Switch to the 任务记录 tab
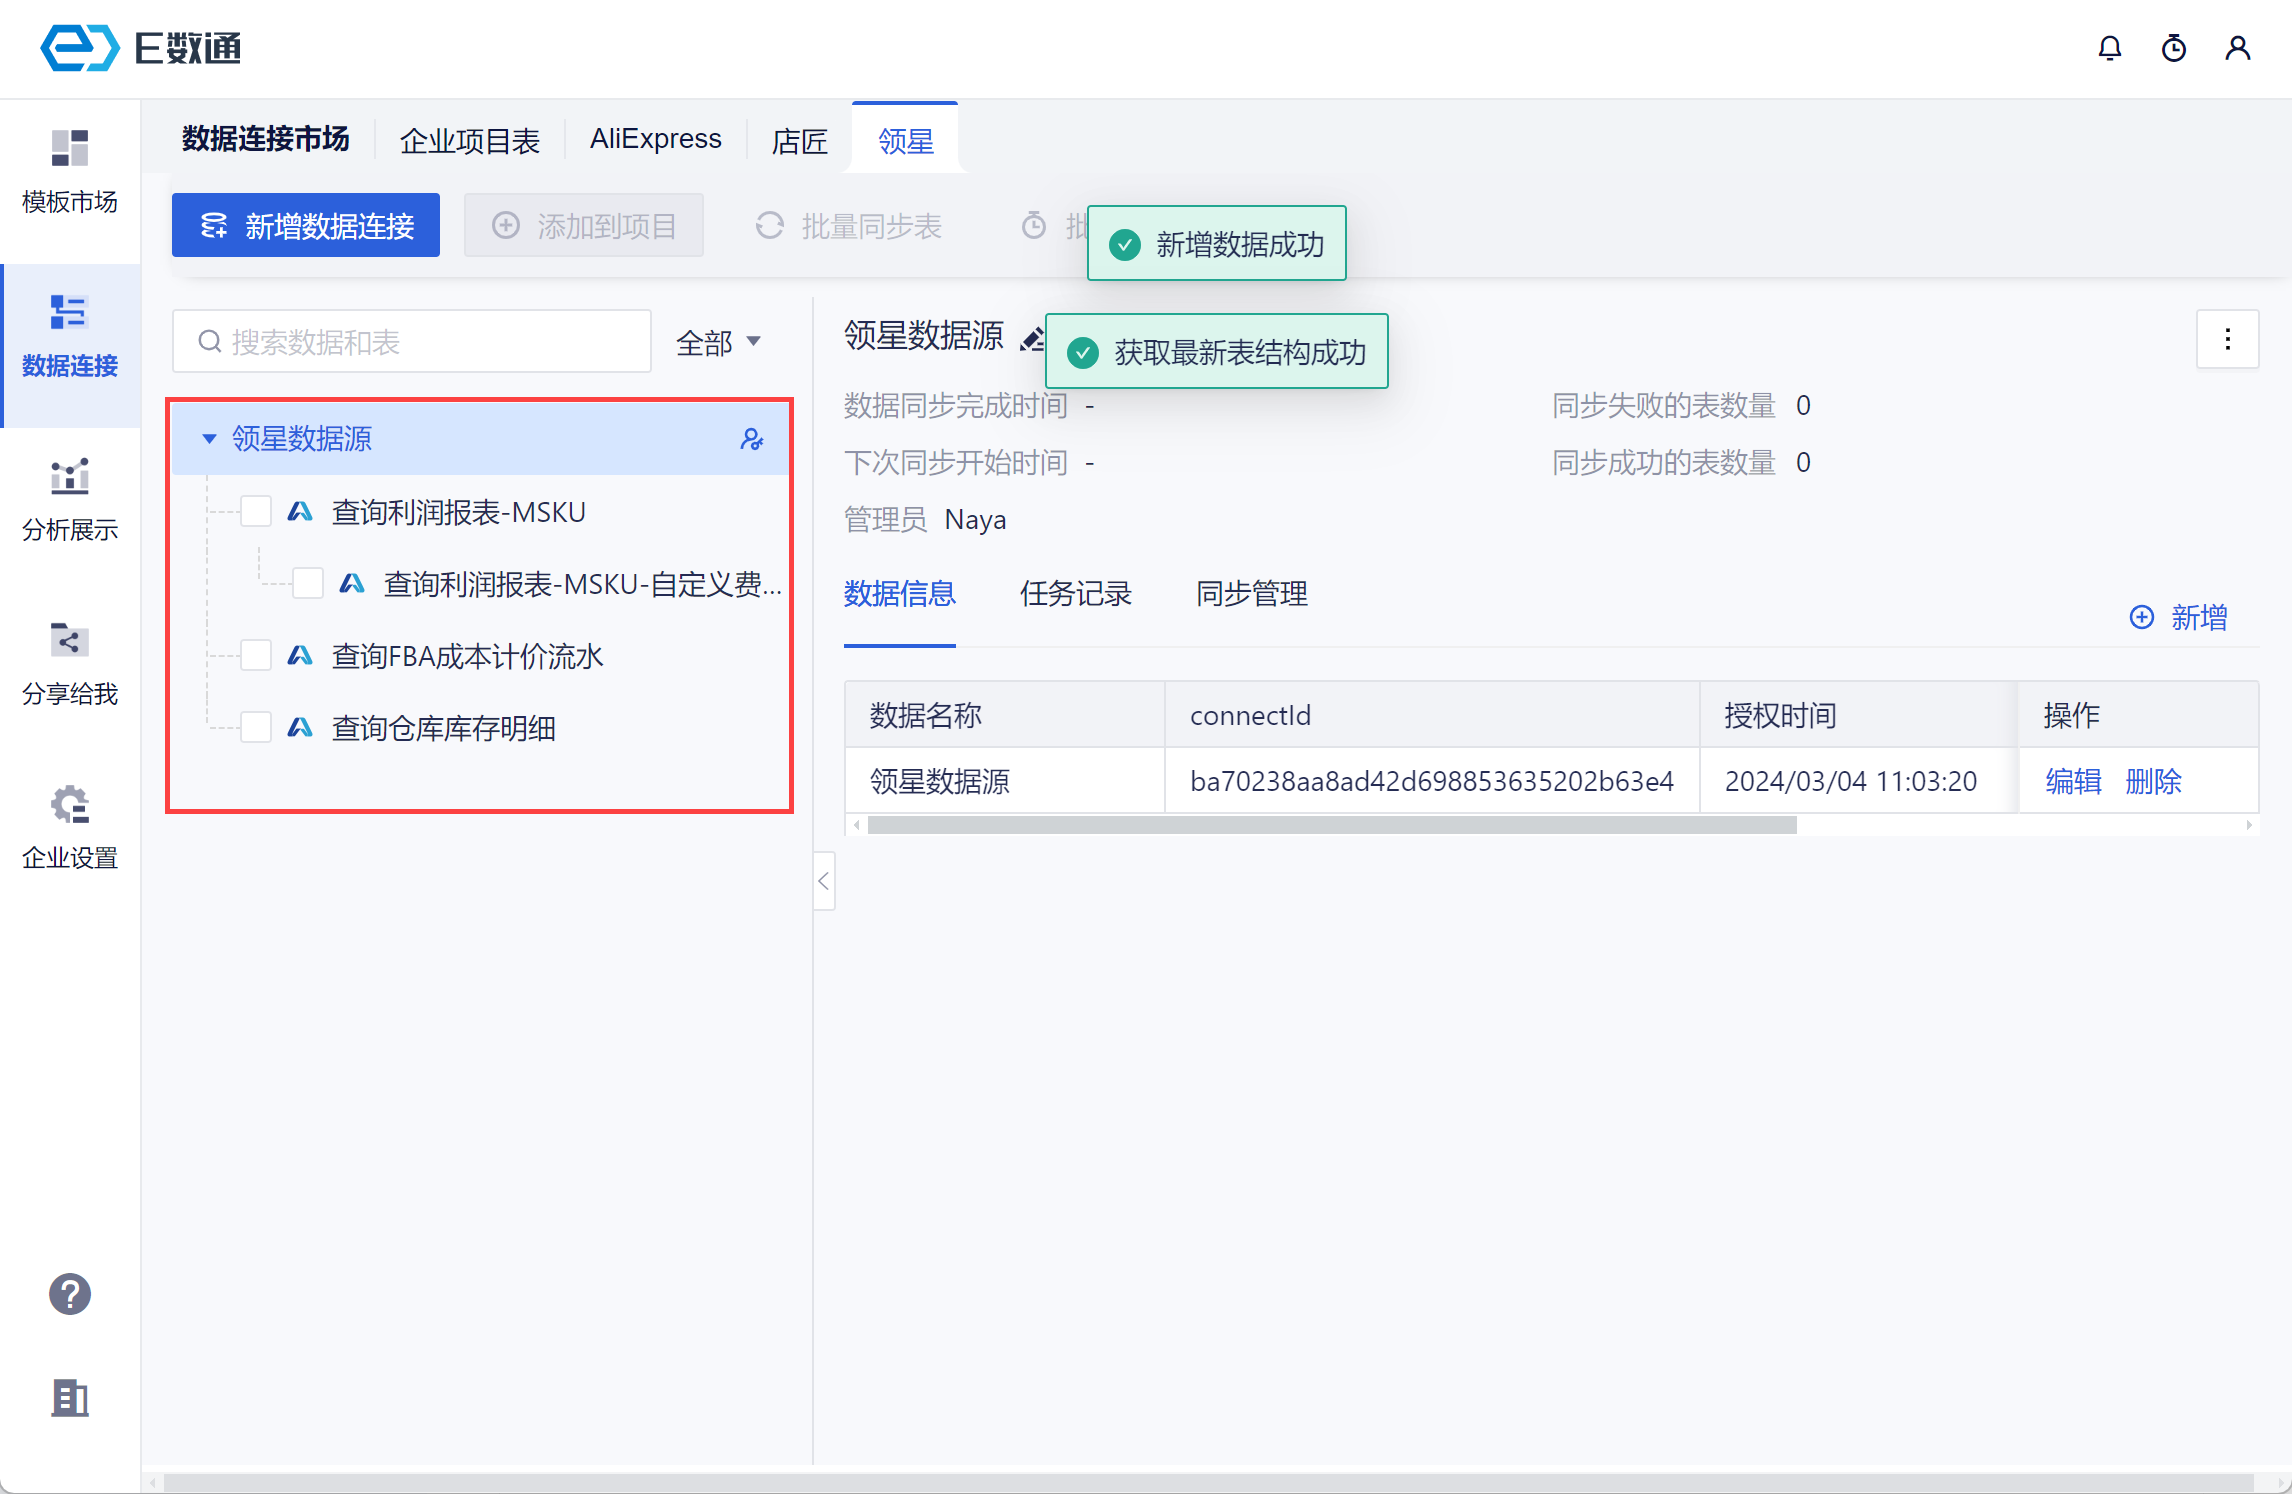This screenshot has height=1494, width=2292. coord(1075,594)
